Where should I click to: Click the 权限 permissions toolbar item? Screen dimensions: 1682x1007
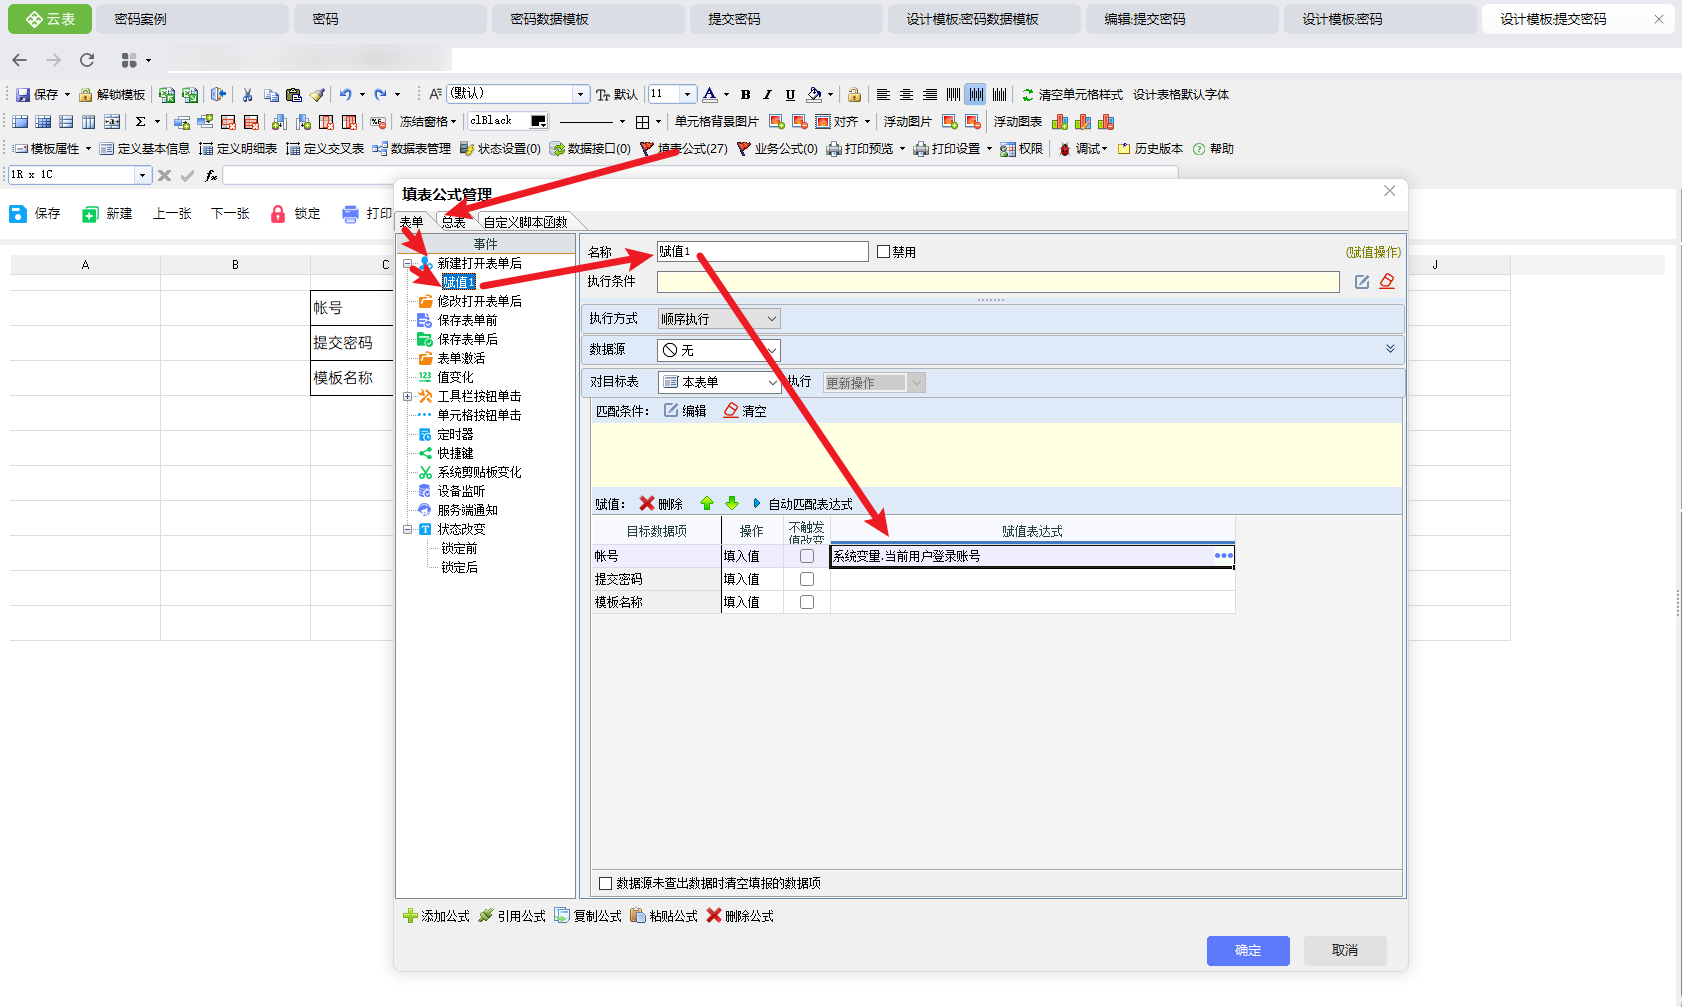(x=1021, y=149)
